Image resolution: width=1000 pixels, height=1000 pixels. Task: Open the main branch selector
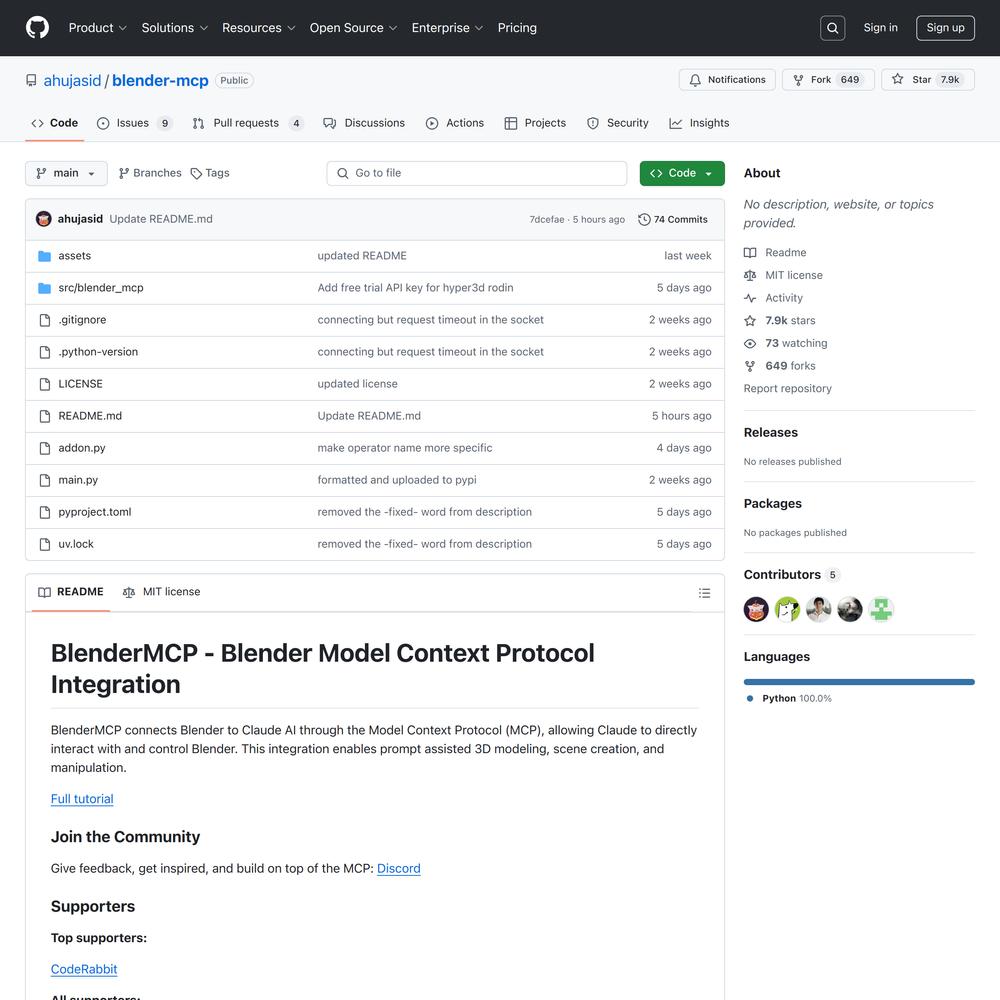(x=66, y=173)
